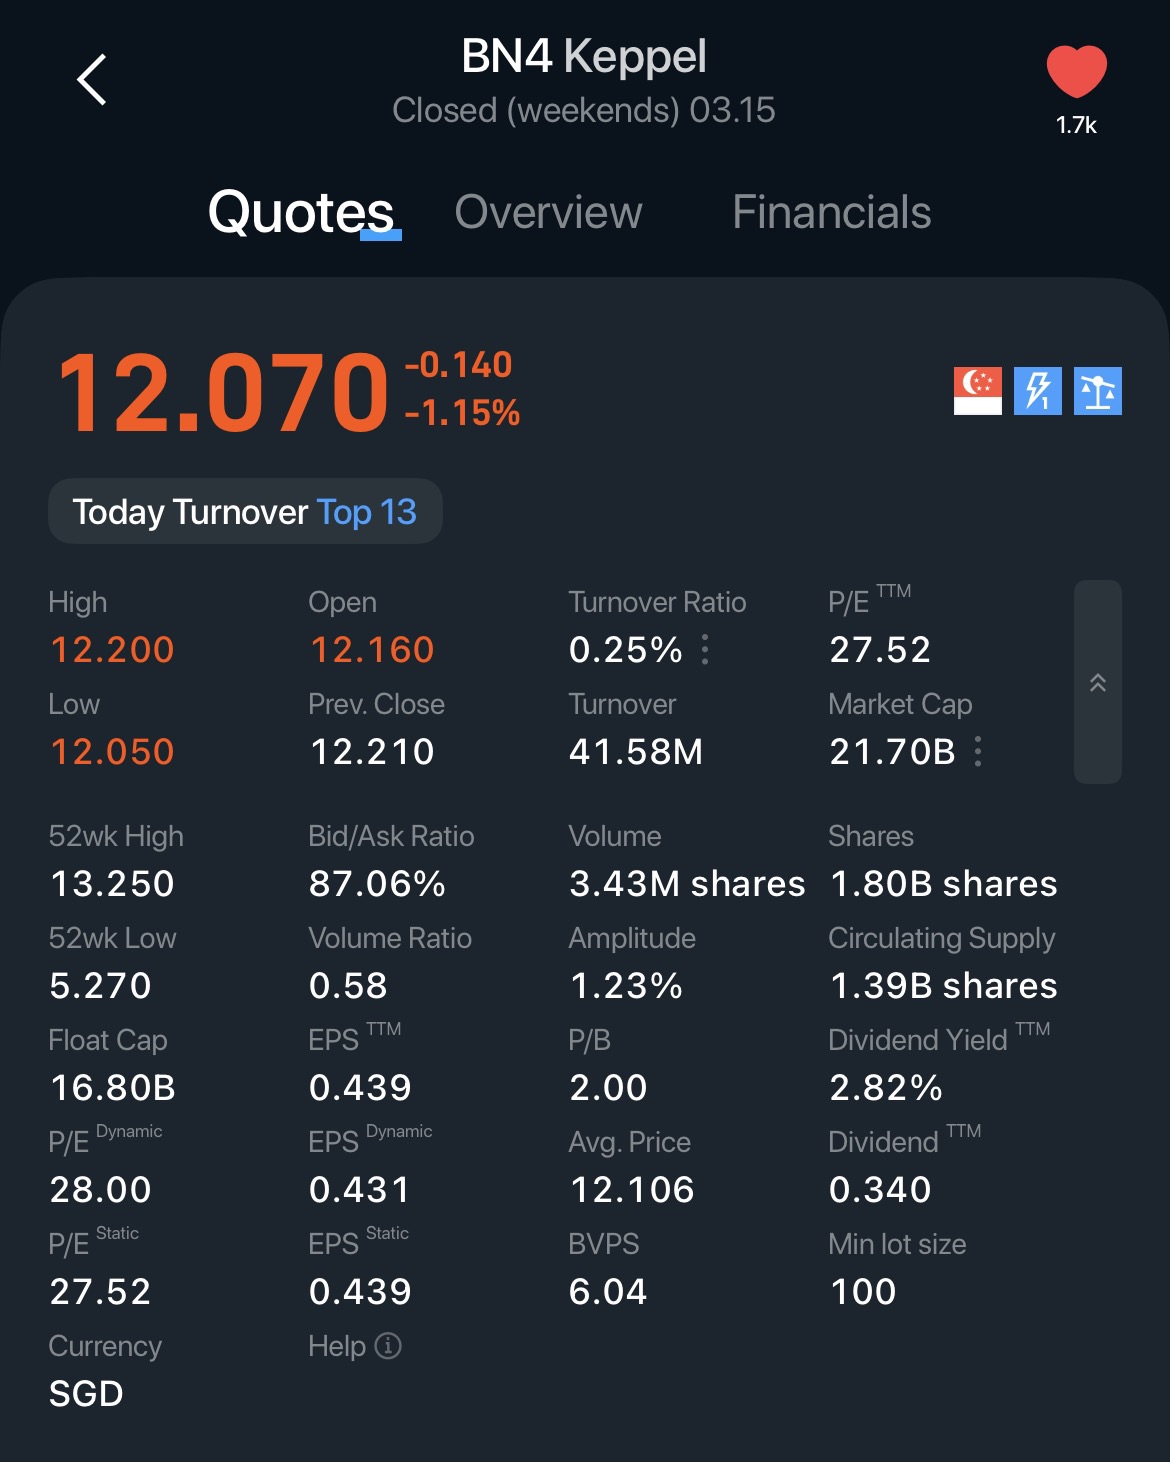Tap the Dividend Yield value 2.82%
This screenshot has width=1170, height=1462.
point(886,1088)
